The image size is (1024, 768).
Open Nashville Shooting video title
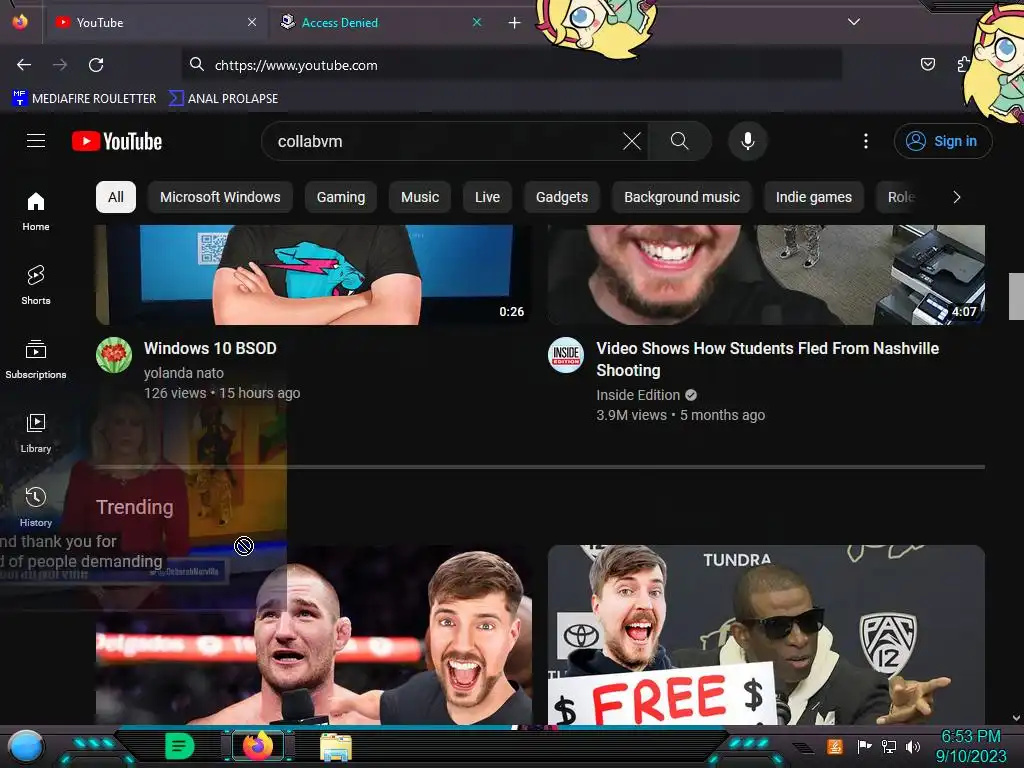(767, 359)
